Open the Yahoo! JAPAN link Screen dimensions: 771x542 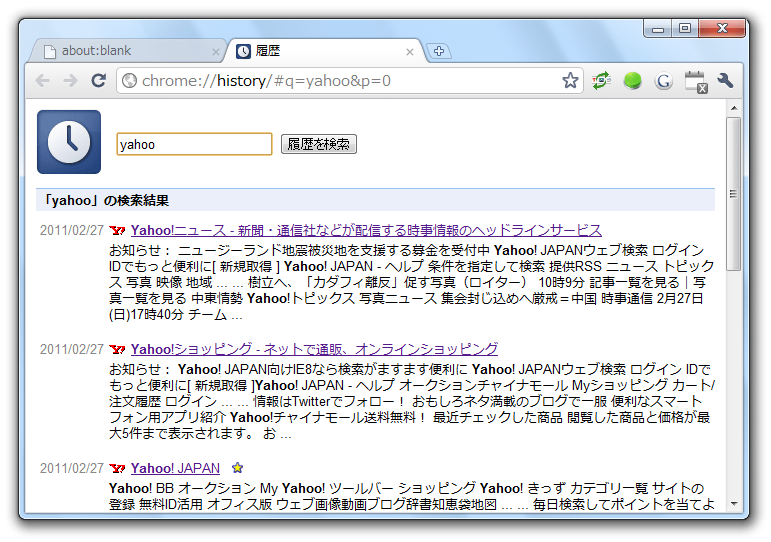[175, 468]
